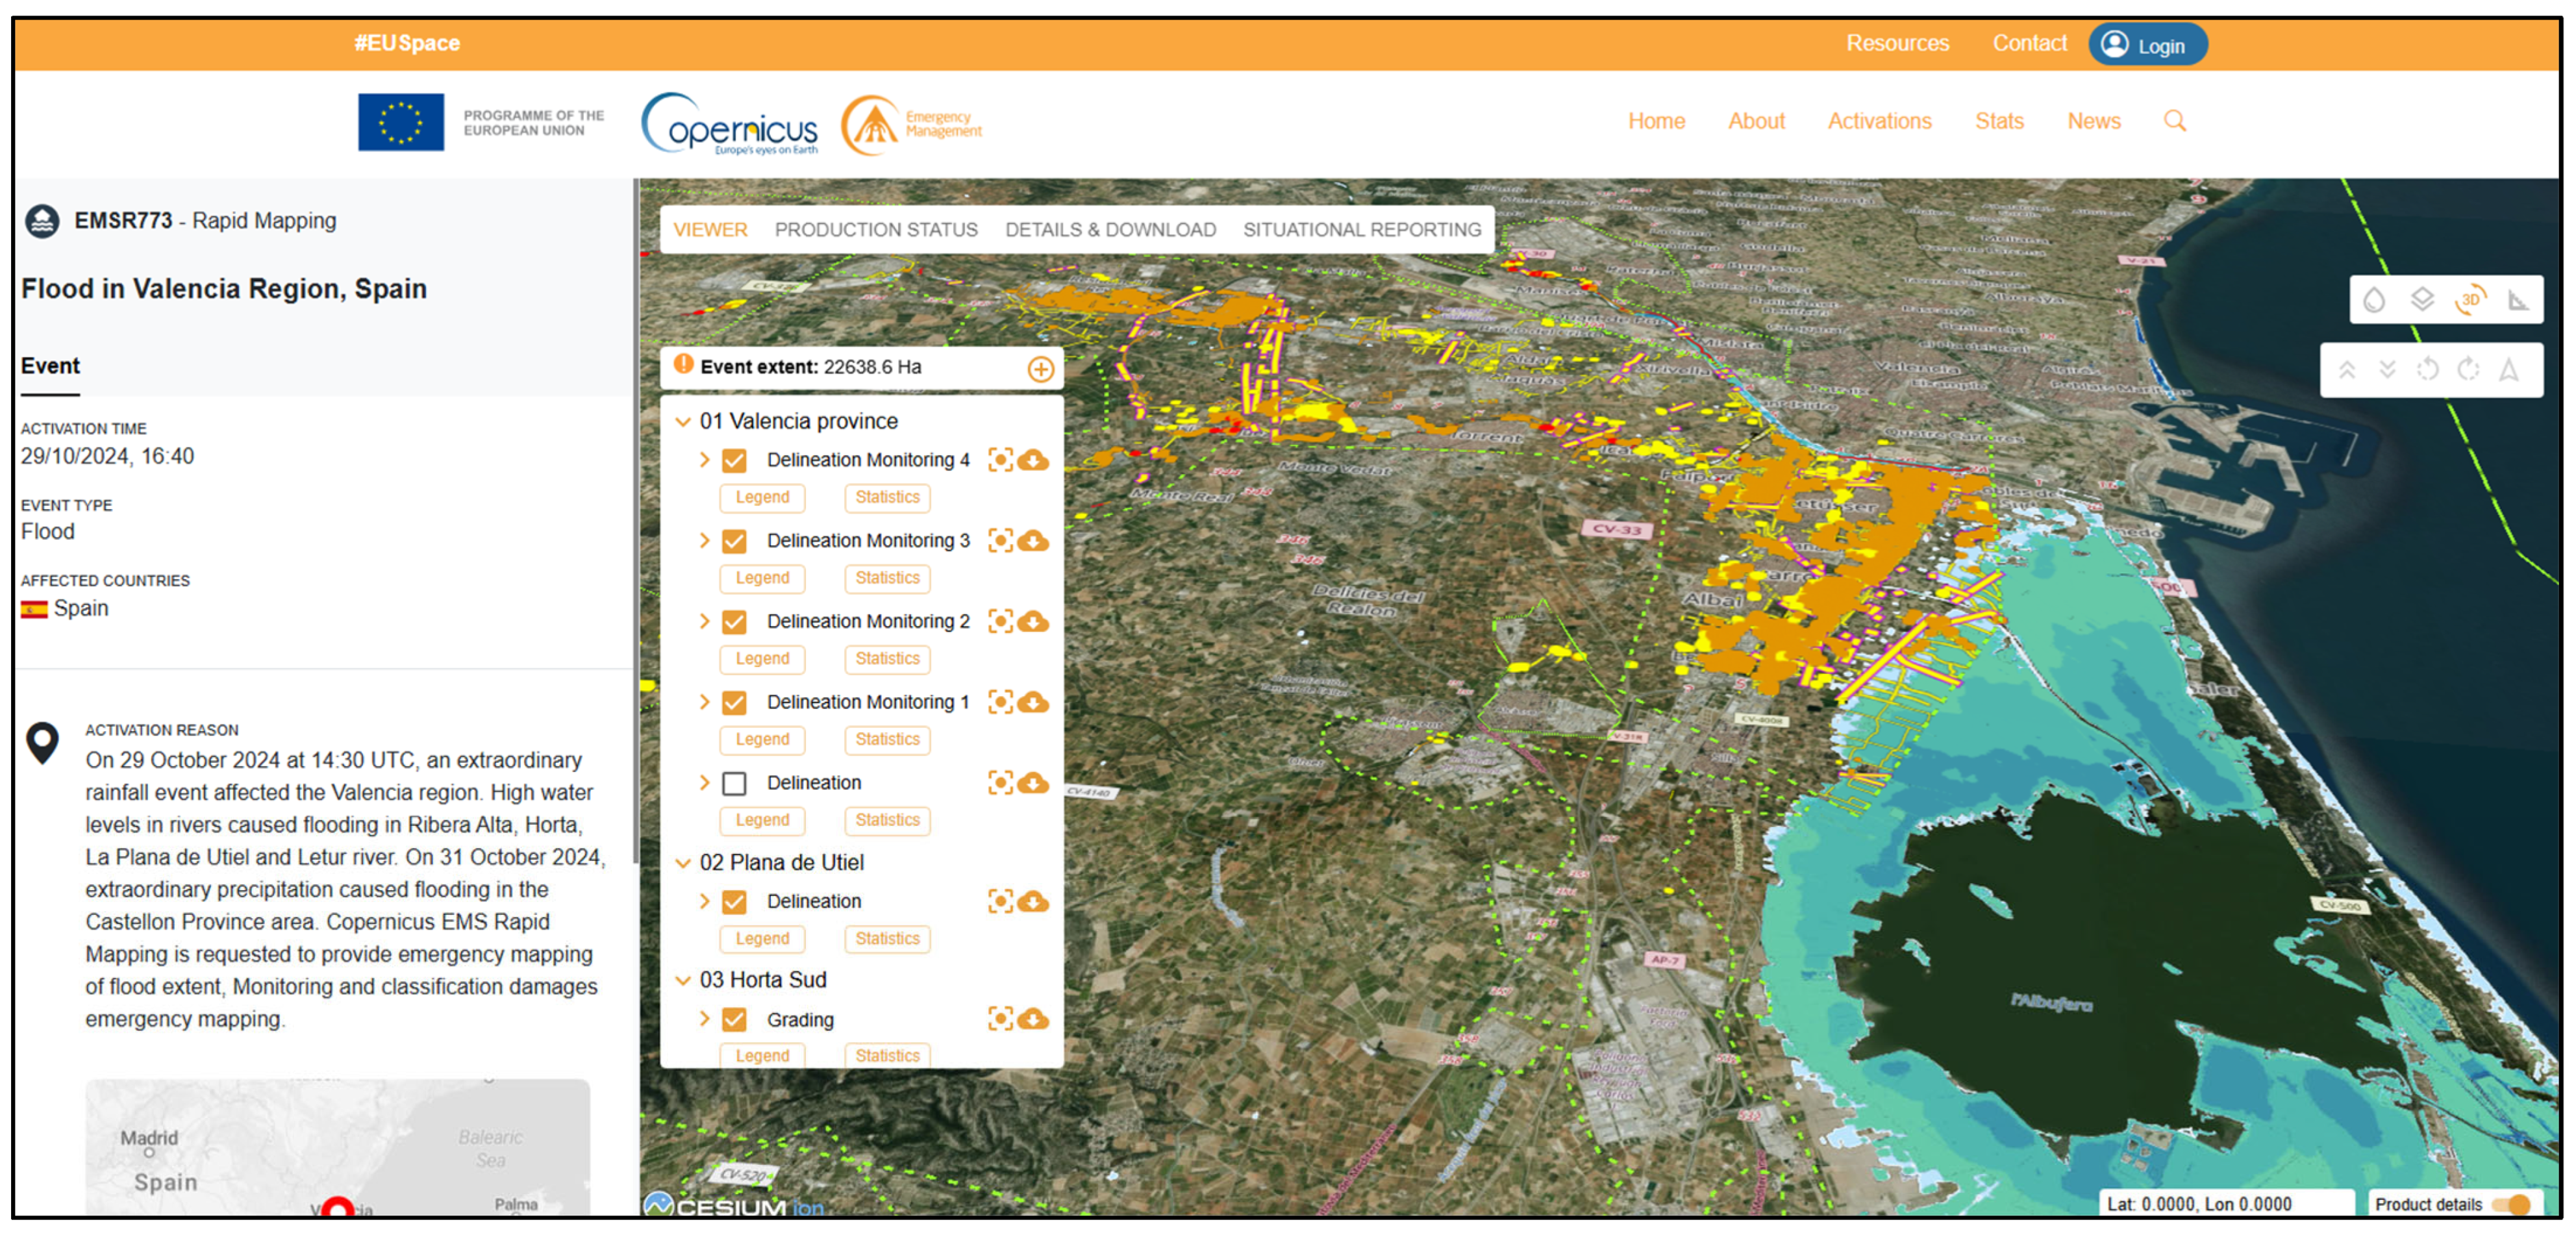This screenshot has width=2576, height=1235.
Task: Zoom to Delineation Monitoring 2 extent icon
Action: click(1000, 621)
